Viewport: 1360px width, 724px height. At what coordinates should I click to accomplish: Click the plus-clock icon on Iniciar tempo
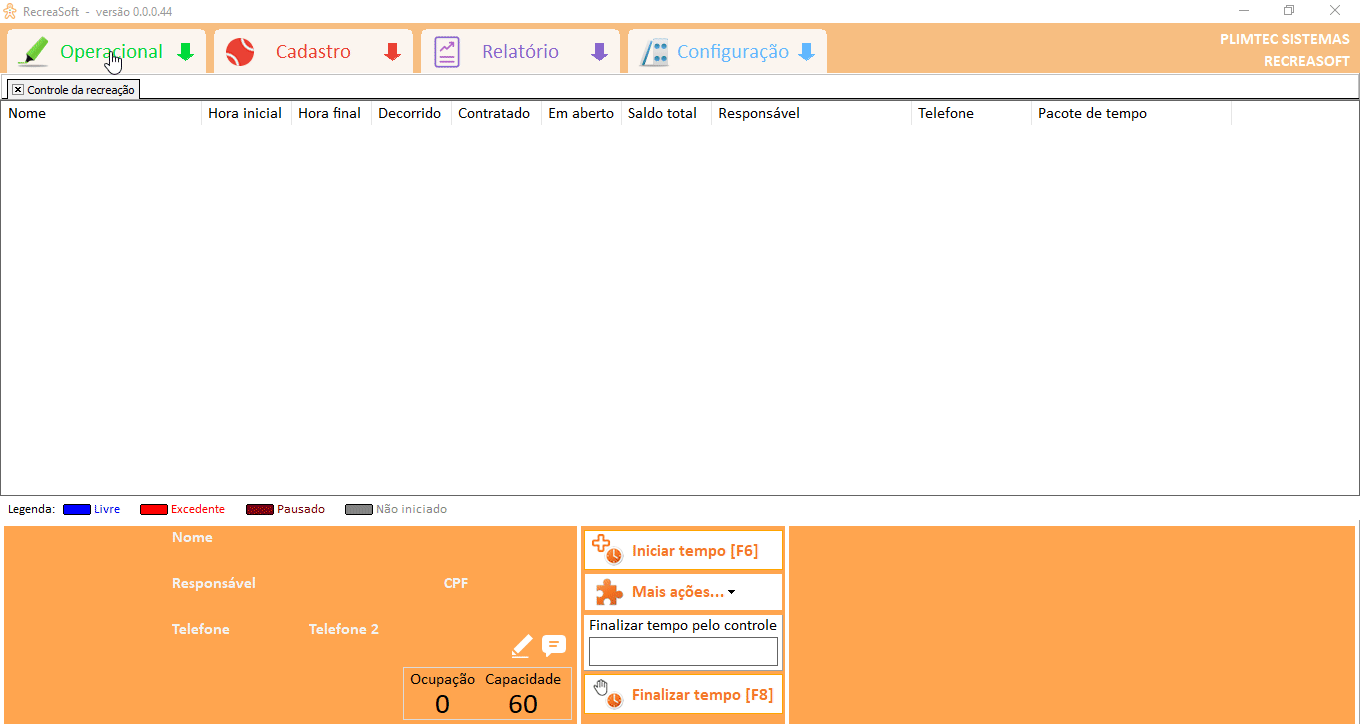pyautogui.click(x=607, y=549)
